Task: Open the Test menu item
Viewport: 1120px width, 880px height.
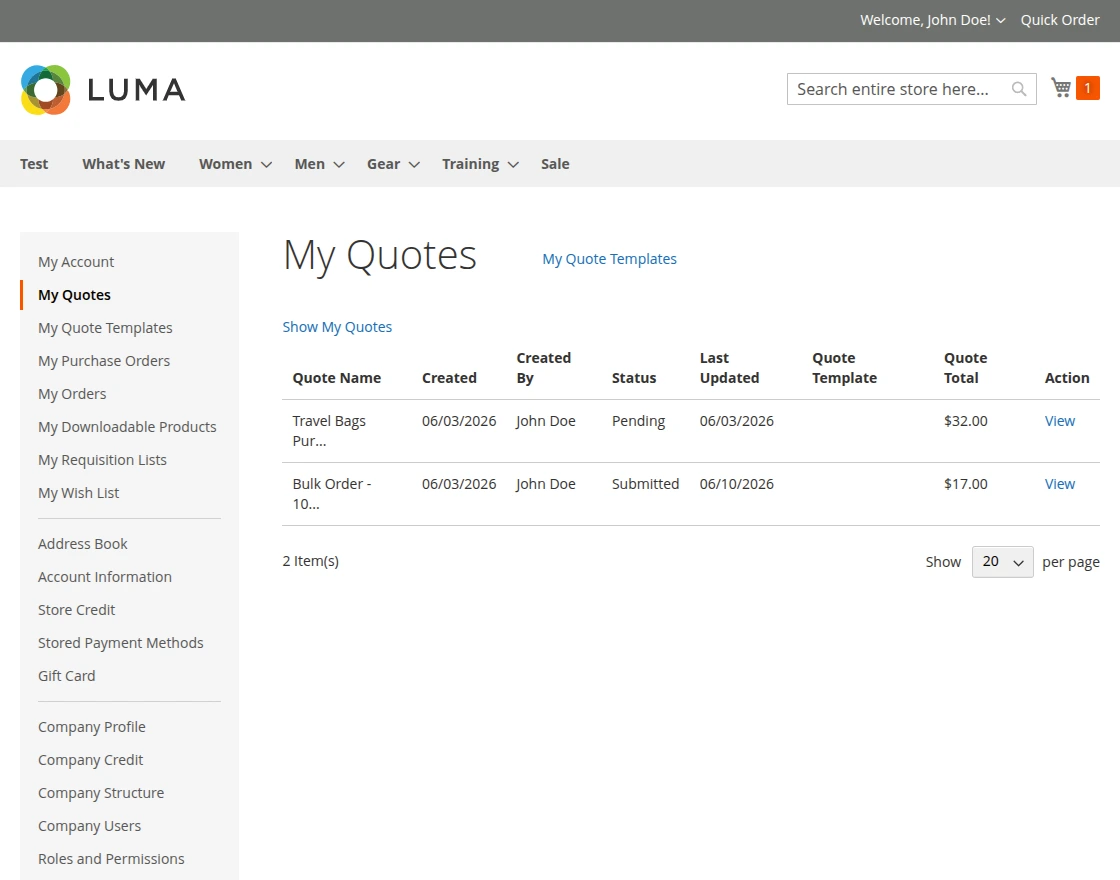Action: click(34, 164)
